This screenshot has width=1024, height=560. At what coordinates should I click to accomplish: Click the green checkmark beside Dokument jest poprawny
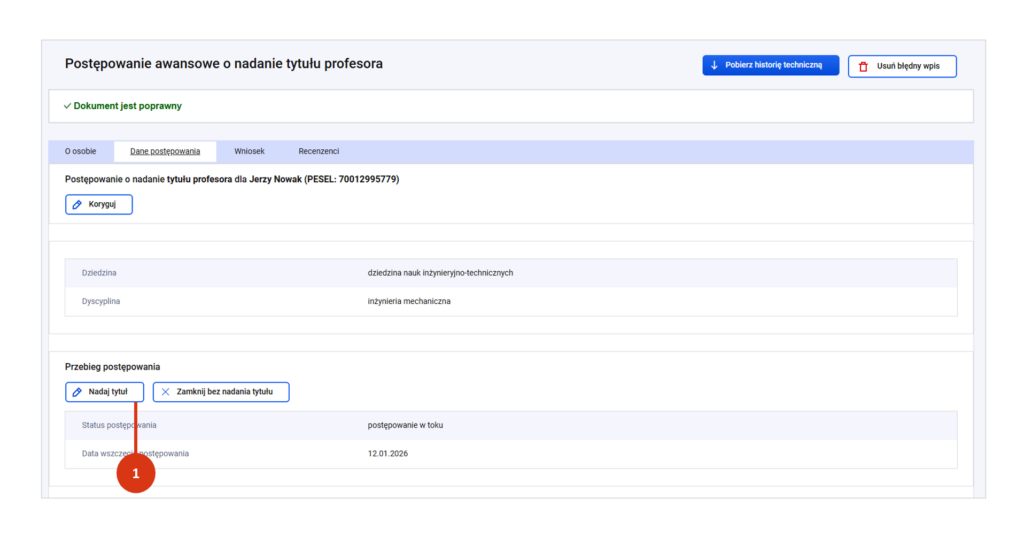point(67,106)
